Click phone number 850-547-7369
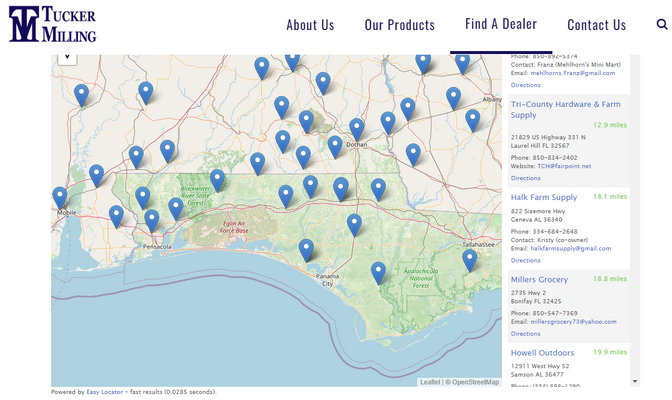This screenshot has height=400, width=672. pos(555,313)
